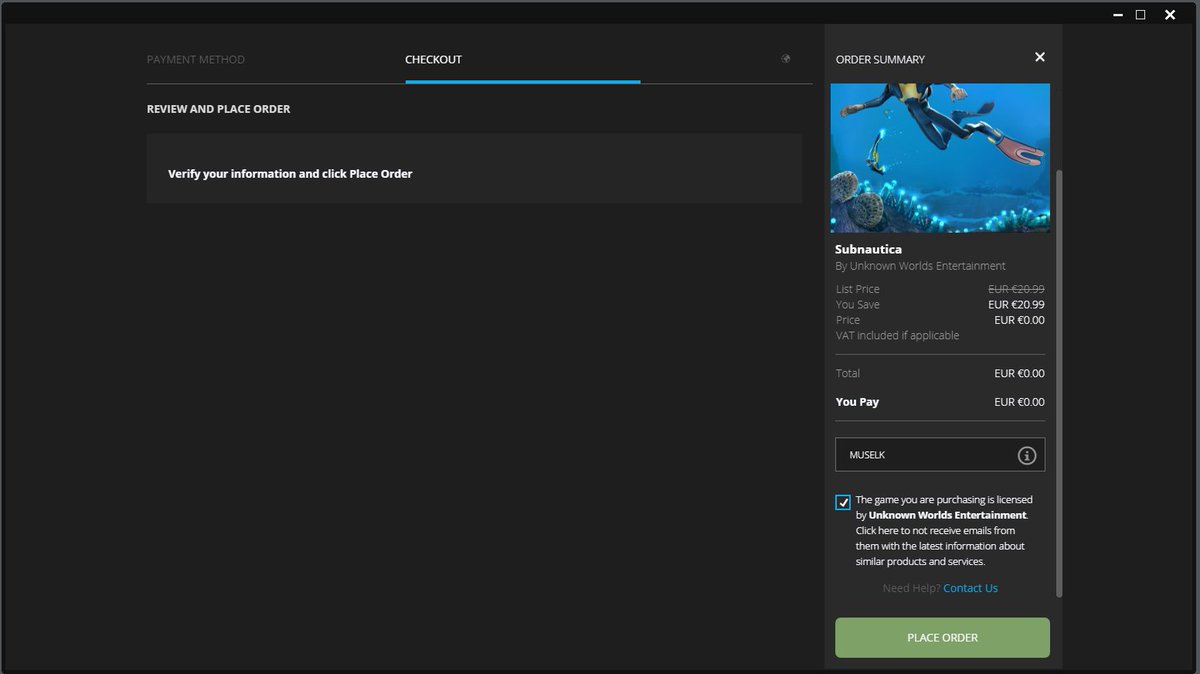Click the Total label
The image size is (1200, 674).
click(x=848, y=373)
